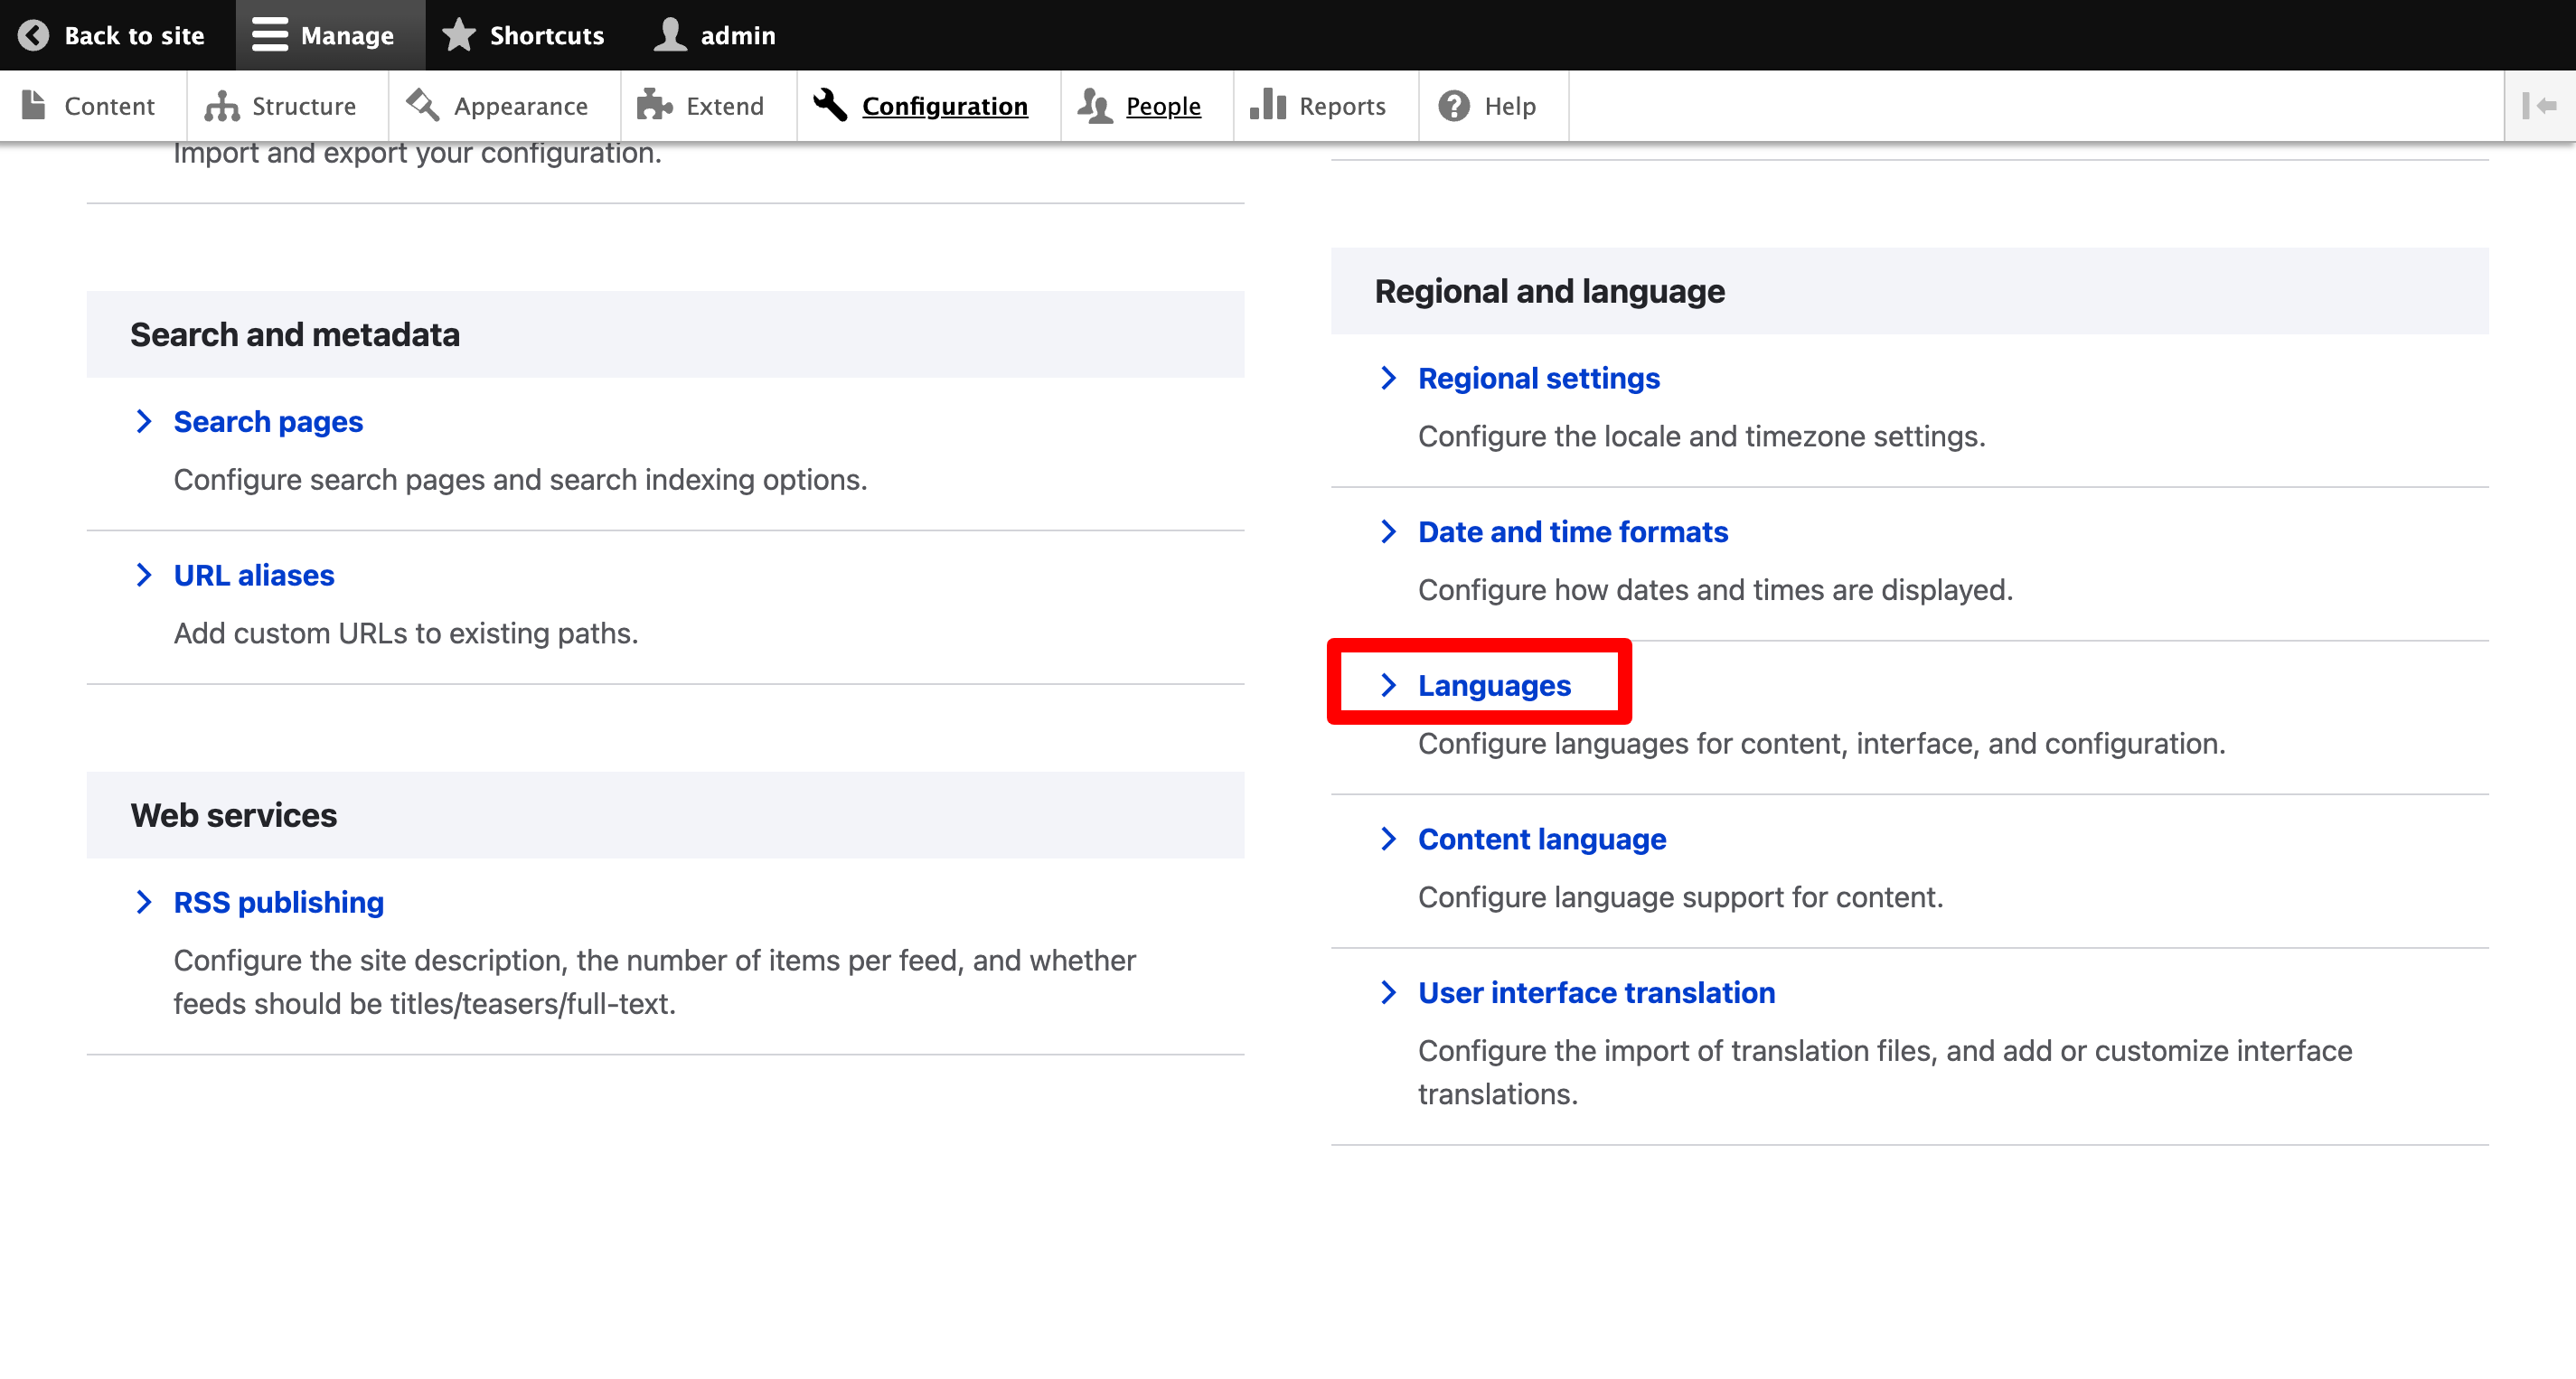Click chevron next to Search pages
This screenshot has height=1379, width=2576.
[x=144, y=421]
